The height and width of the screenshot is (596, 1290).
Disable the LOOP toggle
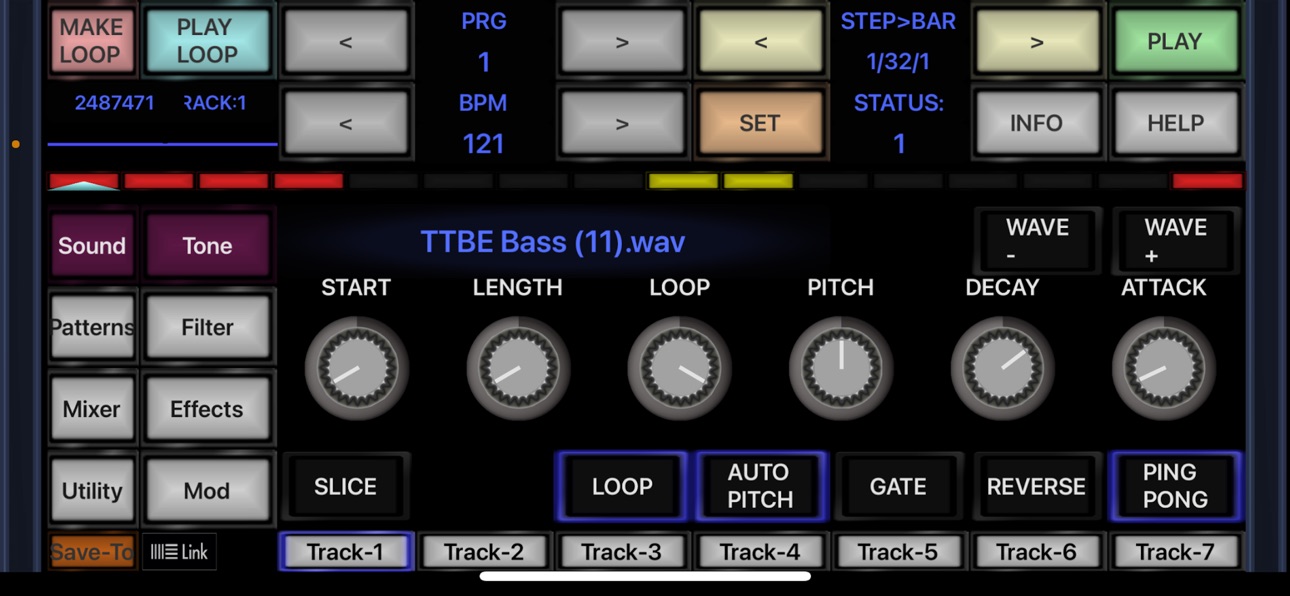622,486
